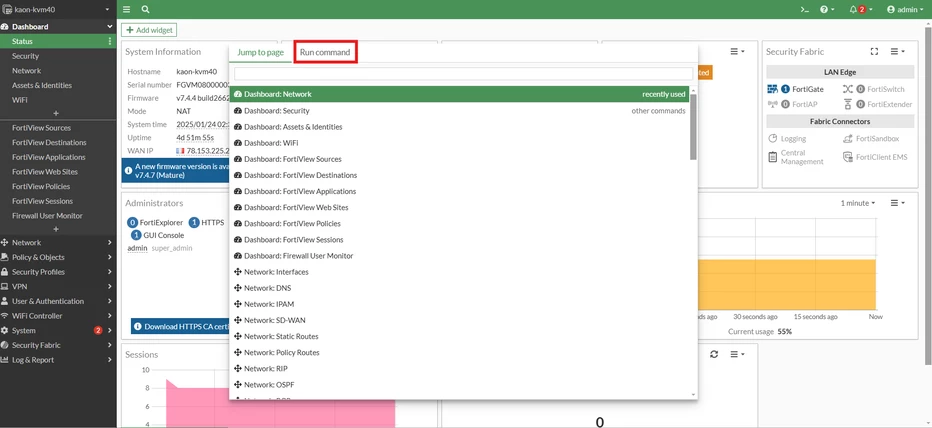Choose Dashboard: FortiView Sessions entry
Image resolution: width=932 pixels, height=428 pixels.
459,240
